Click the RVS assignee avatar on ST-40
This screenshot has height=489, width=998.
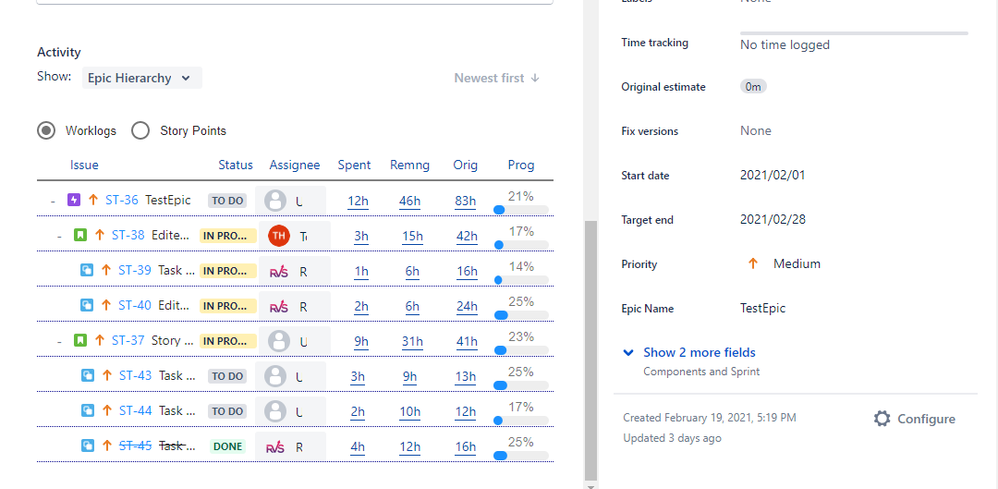tap(279, 307)
